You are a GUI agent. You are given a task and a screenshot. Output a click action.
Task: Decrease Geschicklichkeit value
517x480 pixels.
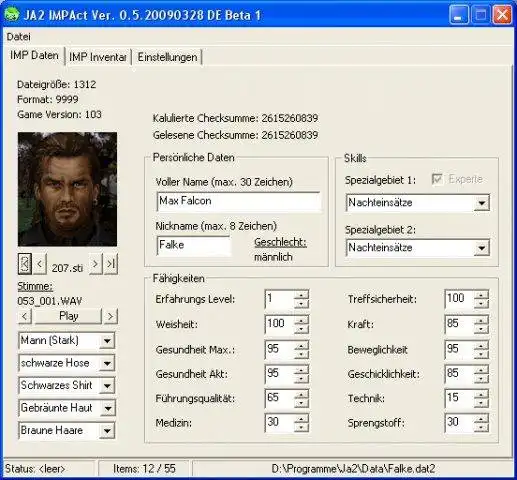(x=481, y=379)
